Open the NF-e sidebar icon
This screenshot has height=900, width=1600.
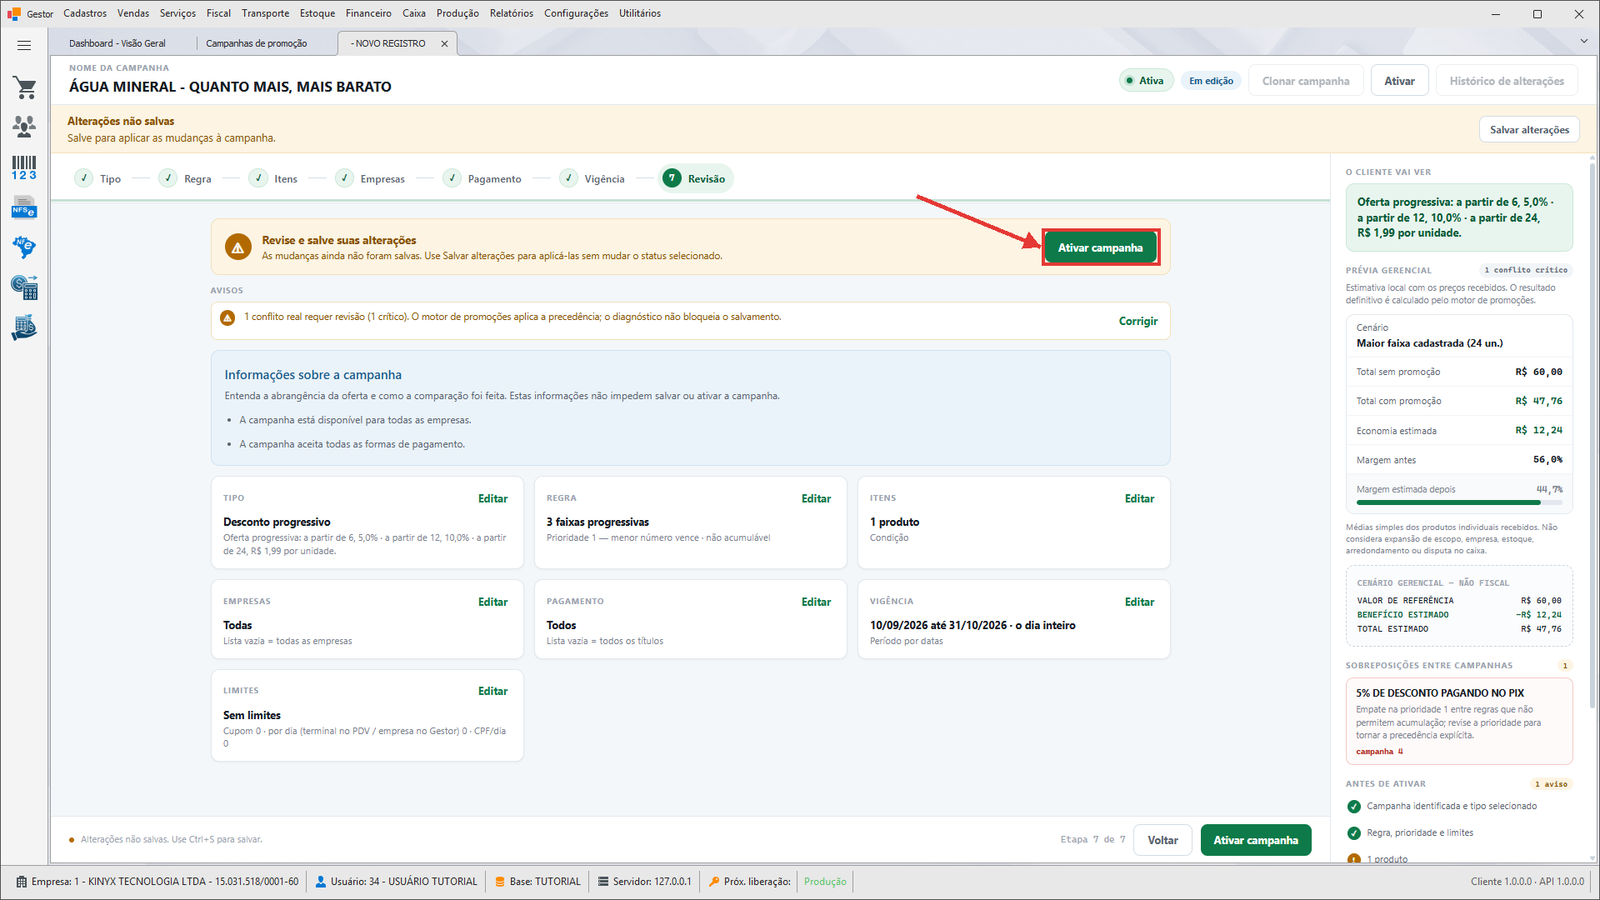coord(24,247)
